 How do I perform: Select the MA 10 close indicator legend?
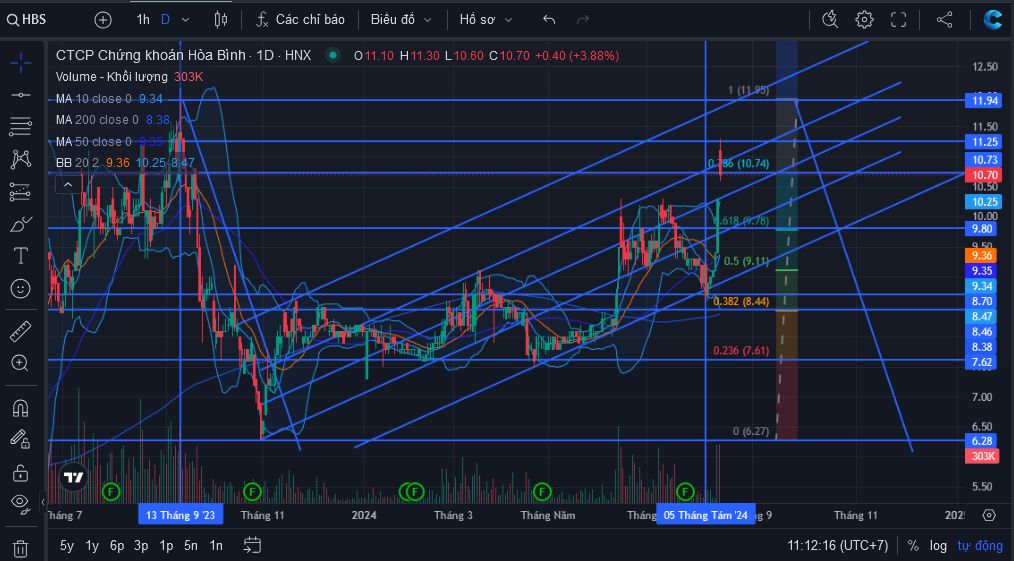click(x=94, y=99)
